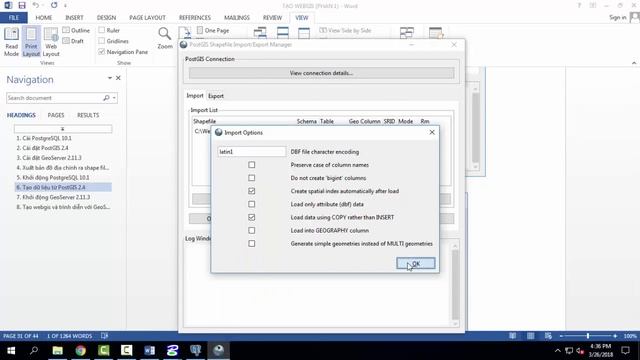Click search magnifier in Navigation pane
Screen dimensions: 640x360
(106, 98)
